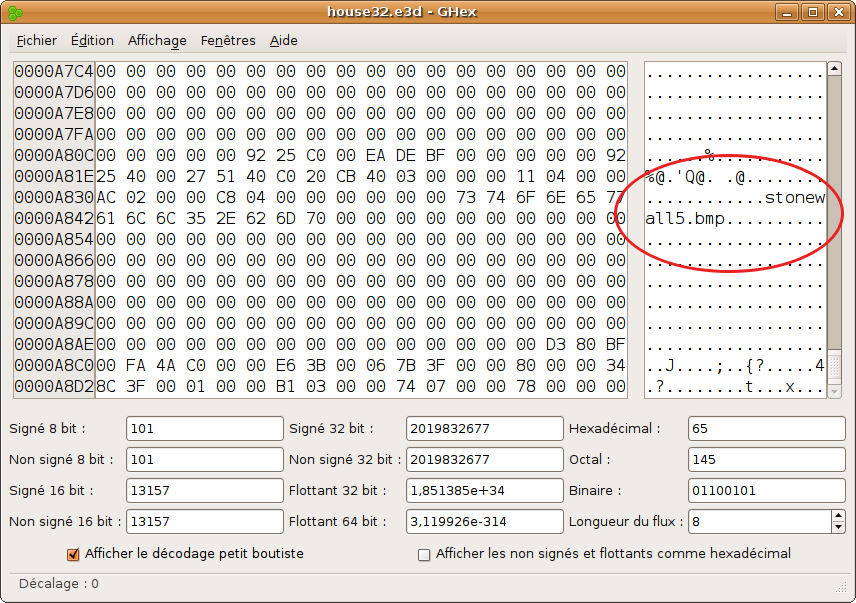
Task: Click hex byte B1 in row 0000A8D2
Action: (x=286, y=387)
